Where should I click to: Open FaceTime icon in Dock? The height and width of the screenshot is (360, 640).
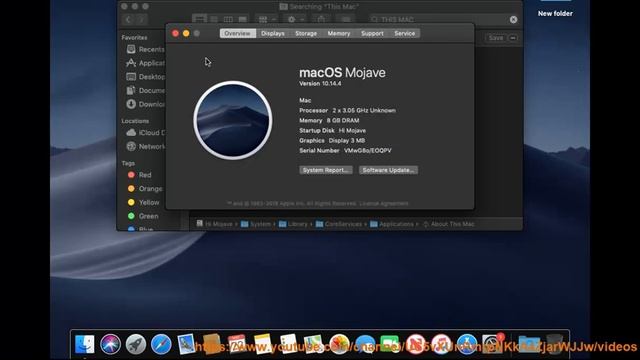pos(390,344)
